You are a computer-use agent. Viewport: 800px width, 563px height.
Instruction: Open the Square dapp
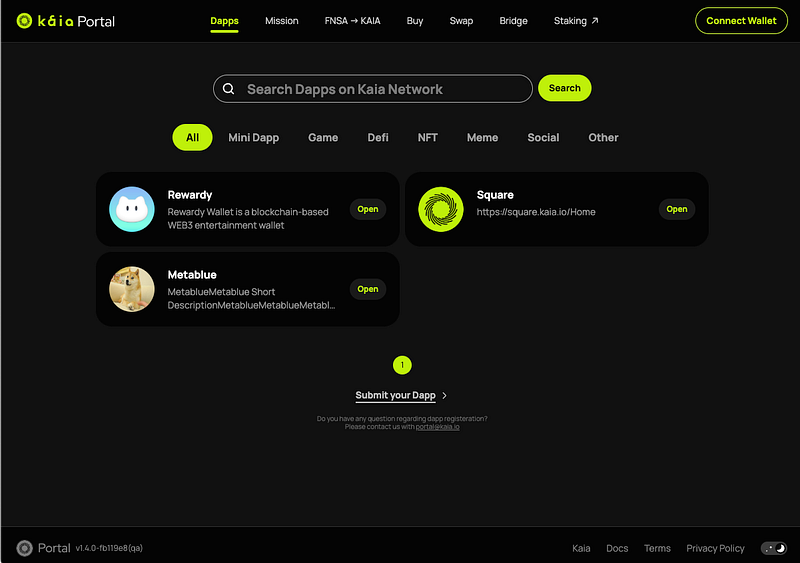677,209
